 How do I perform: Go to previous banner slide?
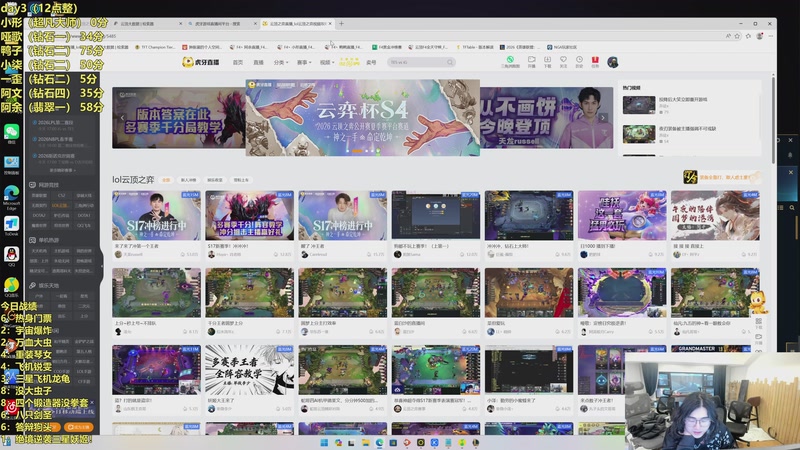pos(122,117)
